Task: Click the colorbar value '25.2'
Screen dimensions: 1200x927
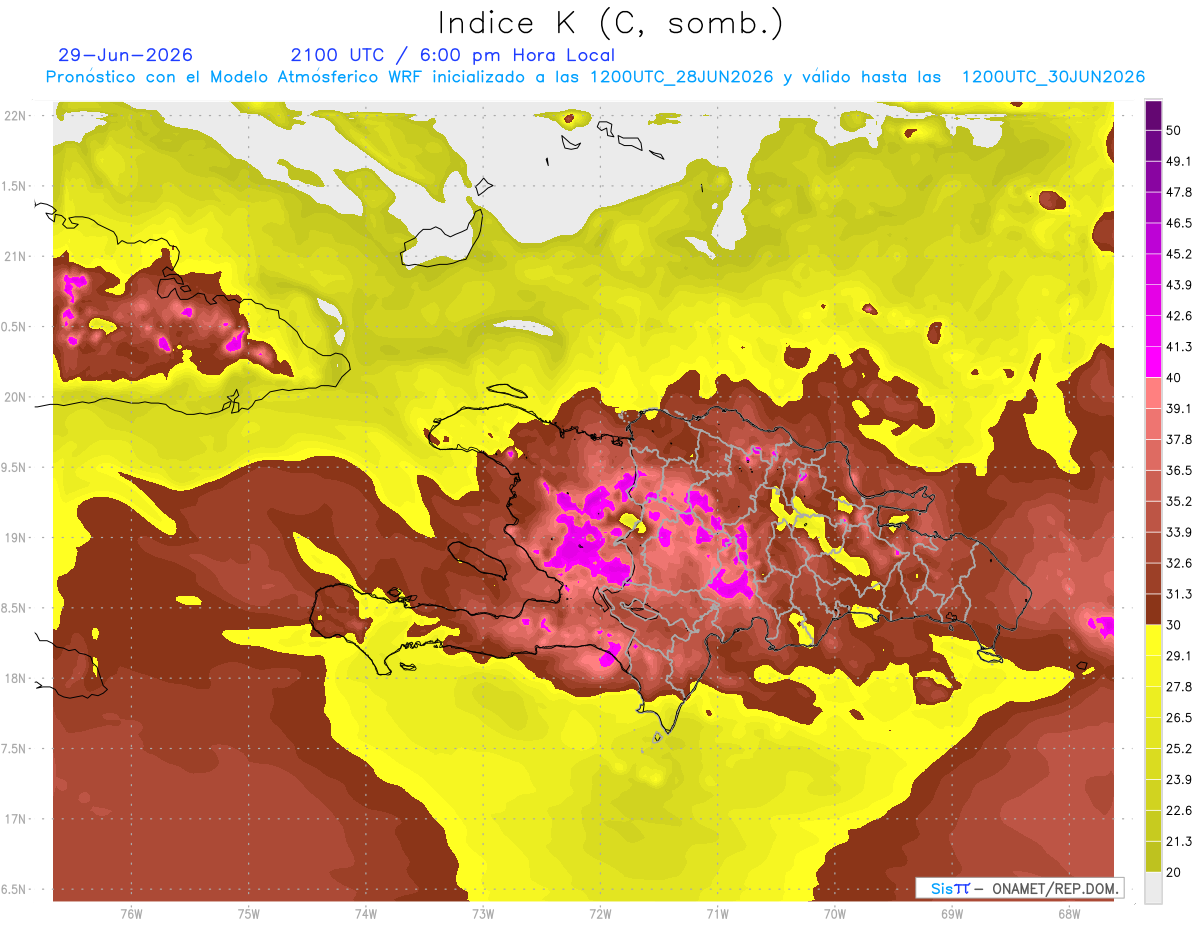Action: [x=1178, y=748]
